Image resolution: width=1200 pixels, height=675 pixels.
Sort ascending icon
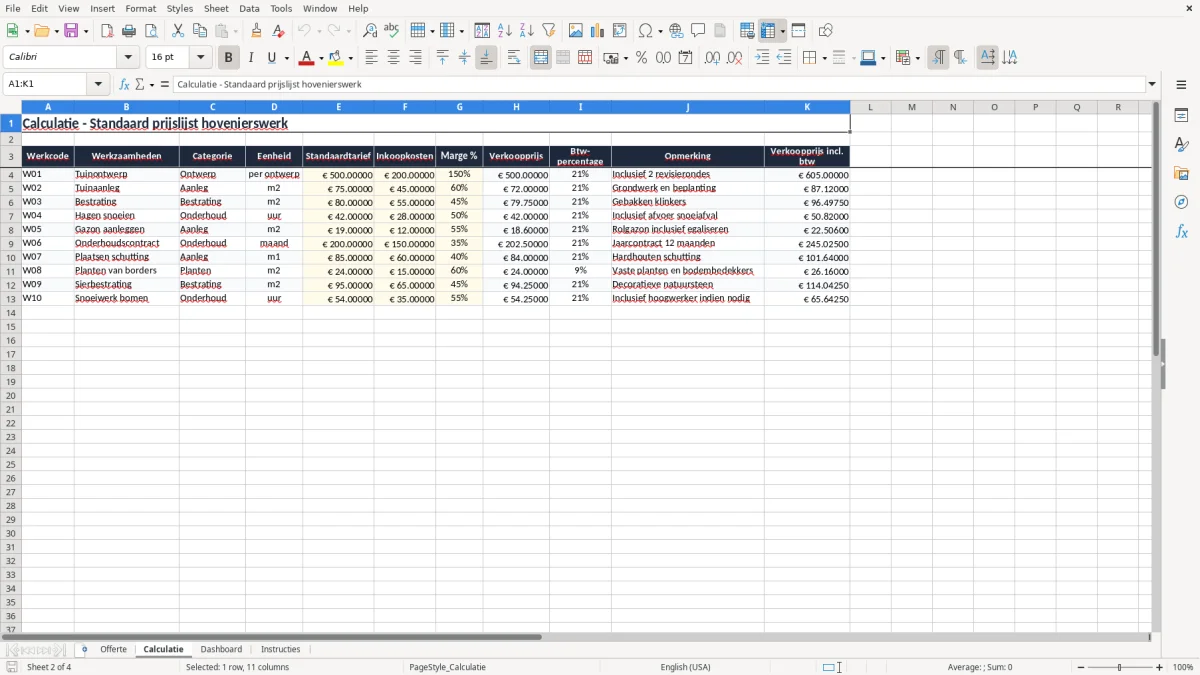[504, 31]
